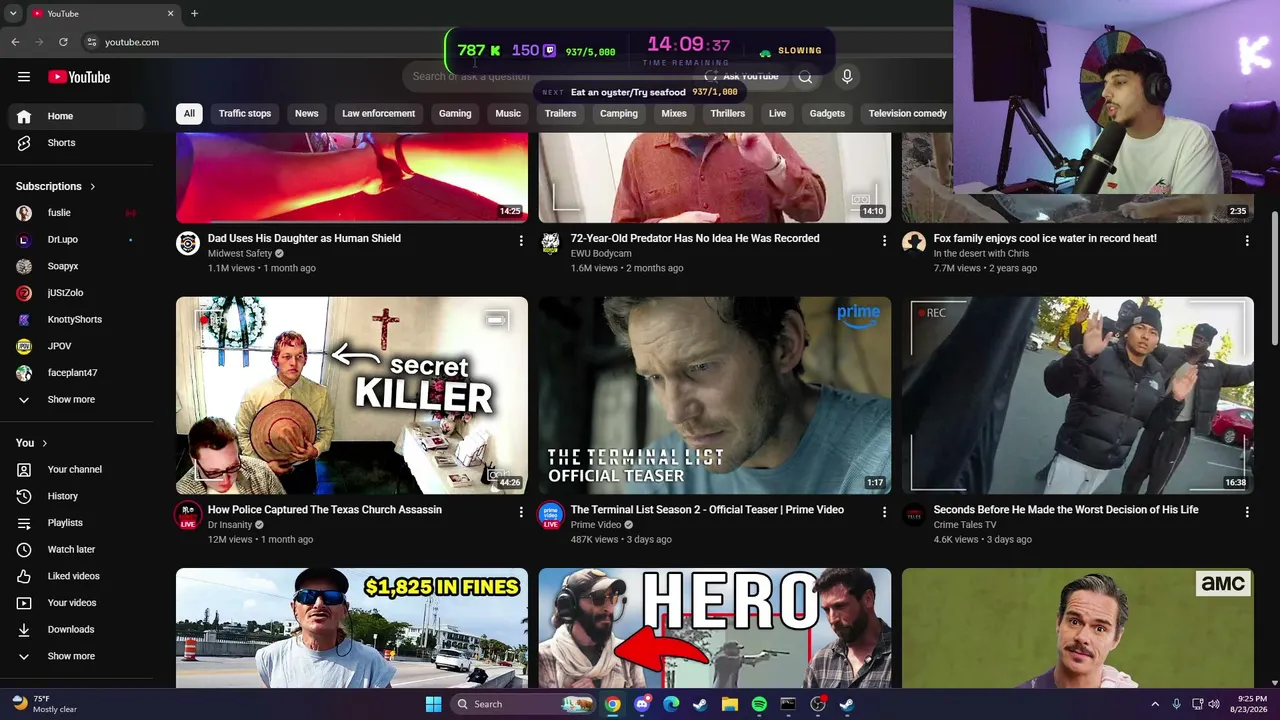Select the Traffic stops filter chip
The width and height of the screenshot is (1280, 720).
coord(245,113)
